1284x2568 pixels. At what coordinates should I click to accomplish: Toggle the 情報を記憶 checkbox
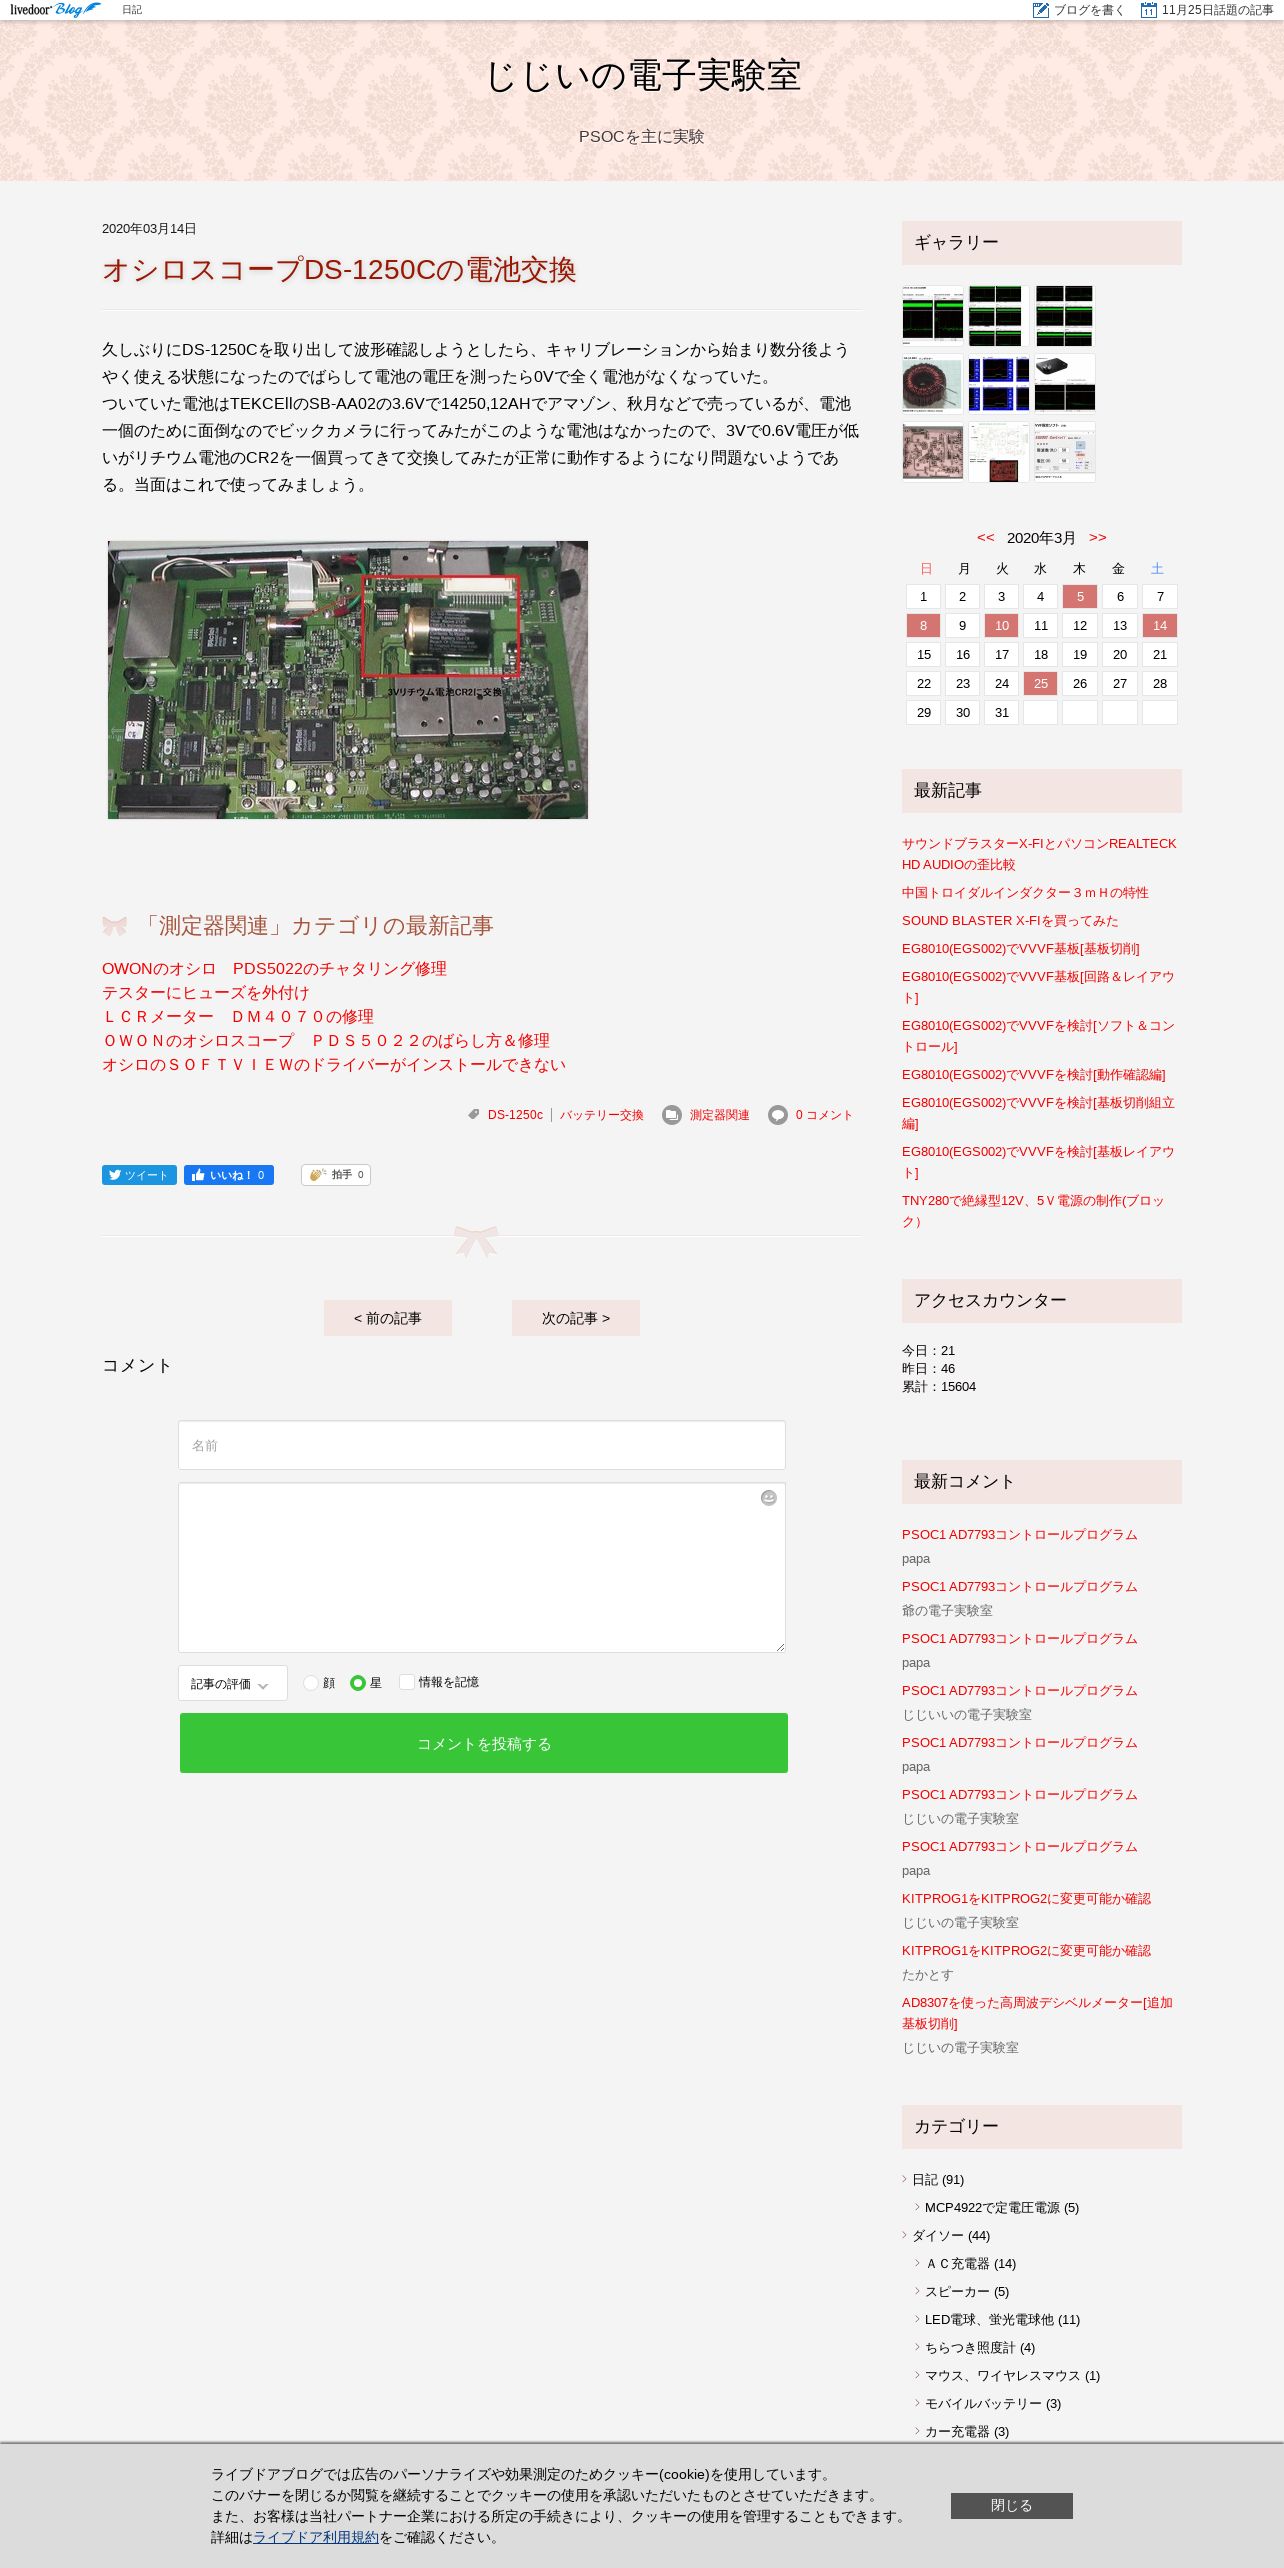point(406,1682)
